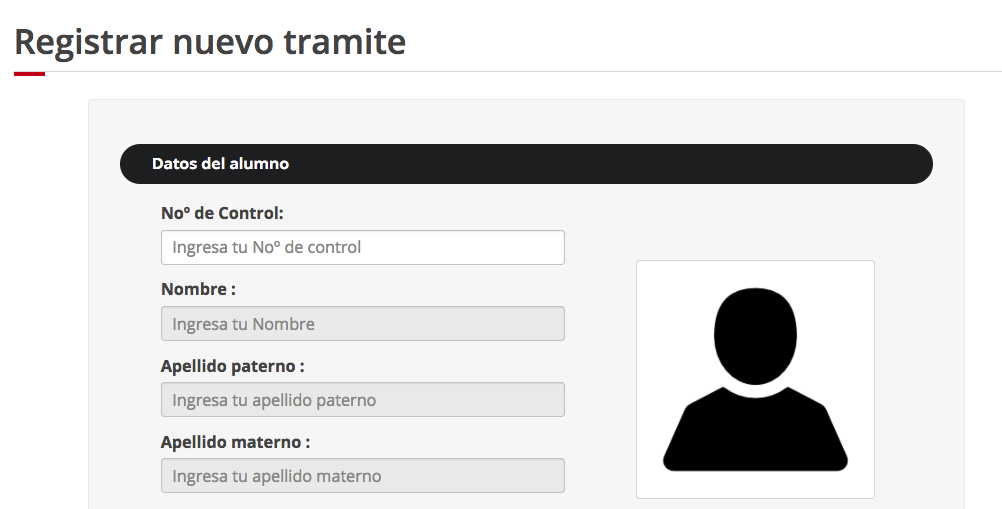This screenshot has height=509, width=1002.
Task: Click the "Apellido materno :" label
Action: click(x=235, y=442)
